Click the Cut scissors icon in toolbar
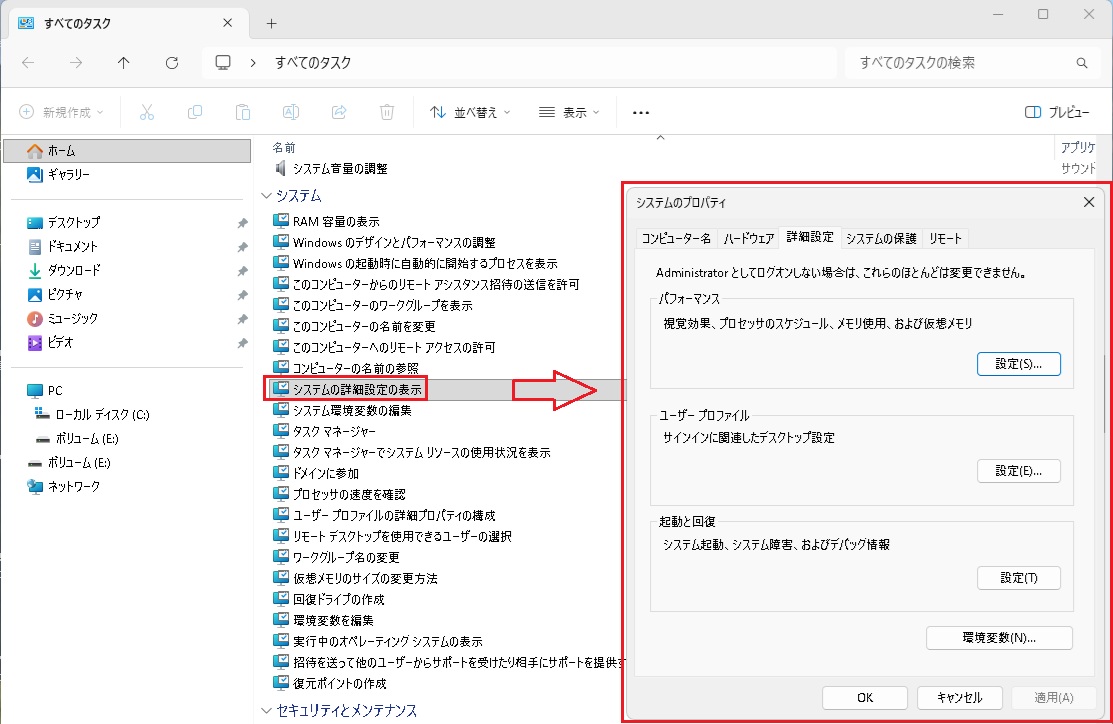Screen dimensions: 1113x724 pyautogui.click(x=147, y=112)
